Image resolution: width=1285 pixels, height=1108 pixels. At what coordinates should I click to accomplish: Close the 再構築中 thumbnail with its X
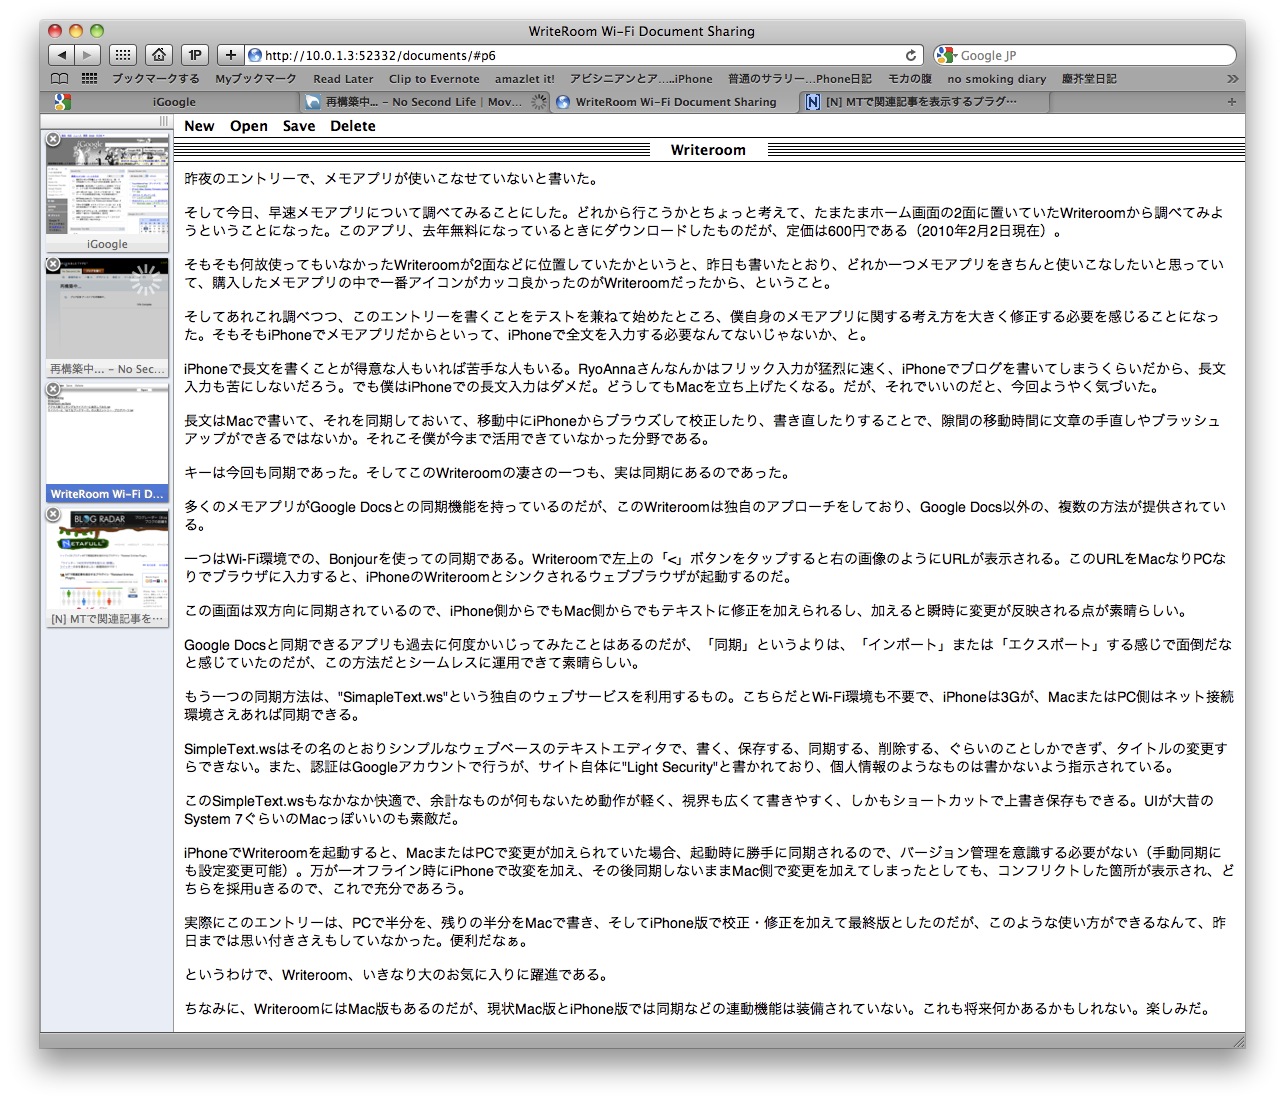[x=53, y=264]
